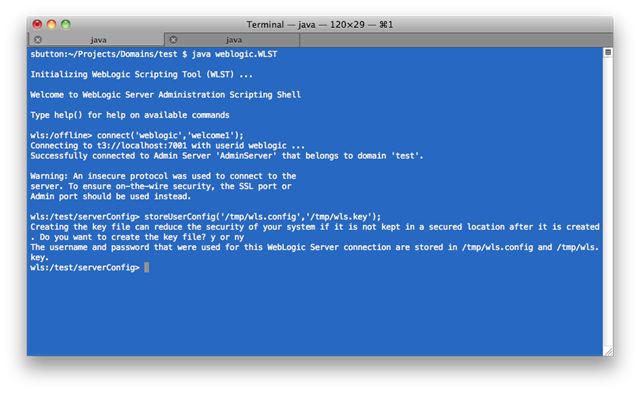Minimize the Terminal with the yellow button
640x393 pixels.
click(x=51, y=24)
